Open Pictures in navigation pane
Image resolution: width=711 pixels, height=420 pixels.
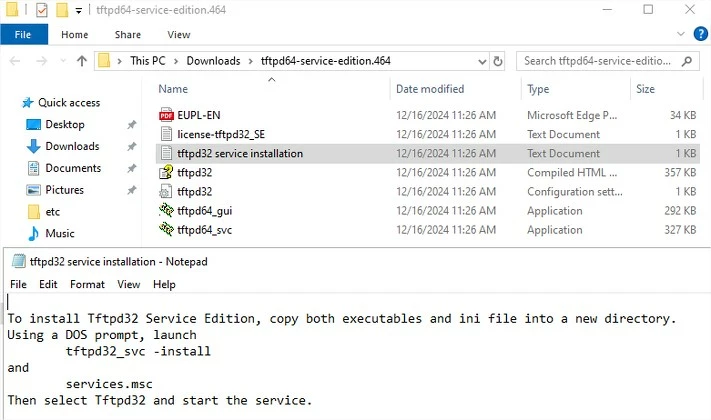[64, 190]
